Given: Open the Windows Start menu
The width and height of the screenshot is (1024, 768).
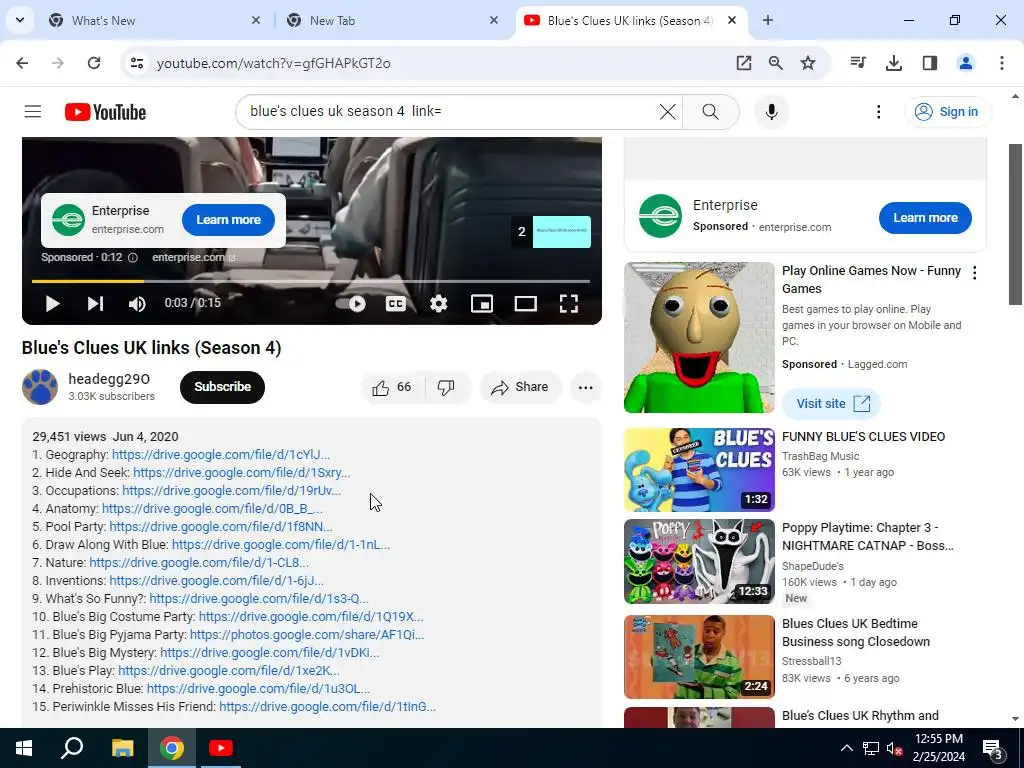Looking at the screenshot, I should coord(24,748).
